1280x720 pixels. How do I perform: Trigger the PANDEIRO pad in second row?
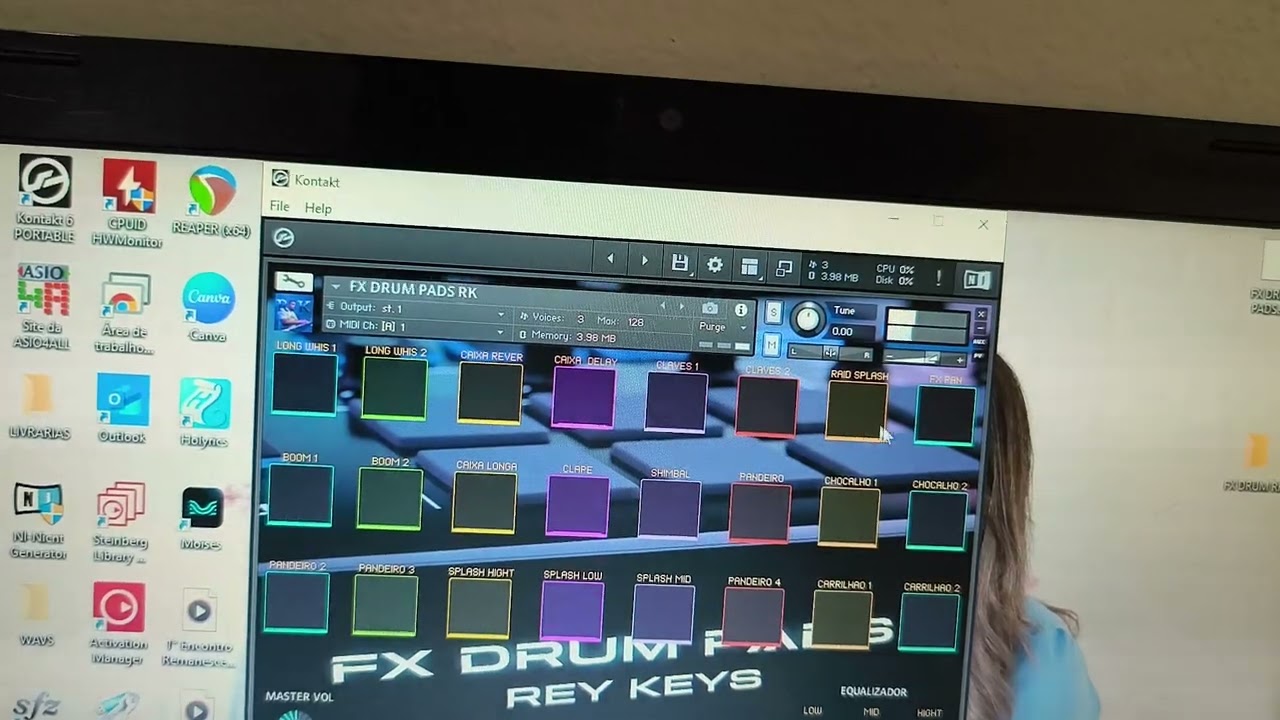tap(760, 514)
